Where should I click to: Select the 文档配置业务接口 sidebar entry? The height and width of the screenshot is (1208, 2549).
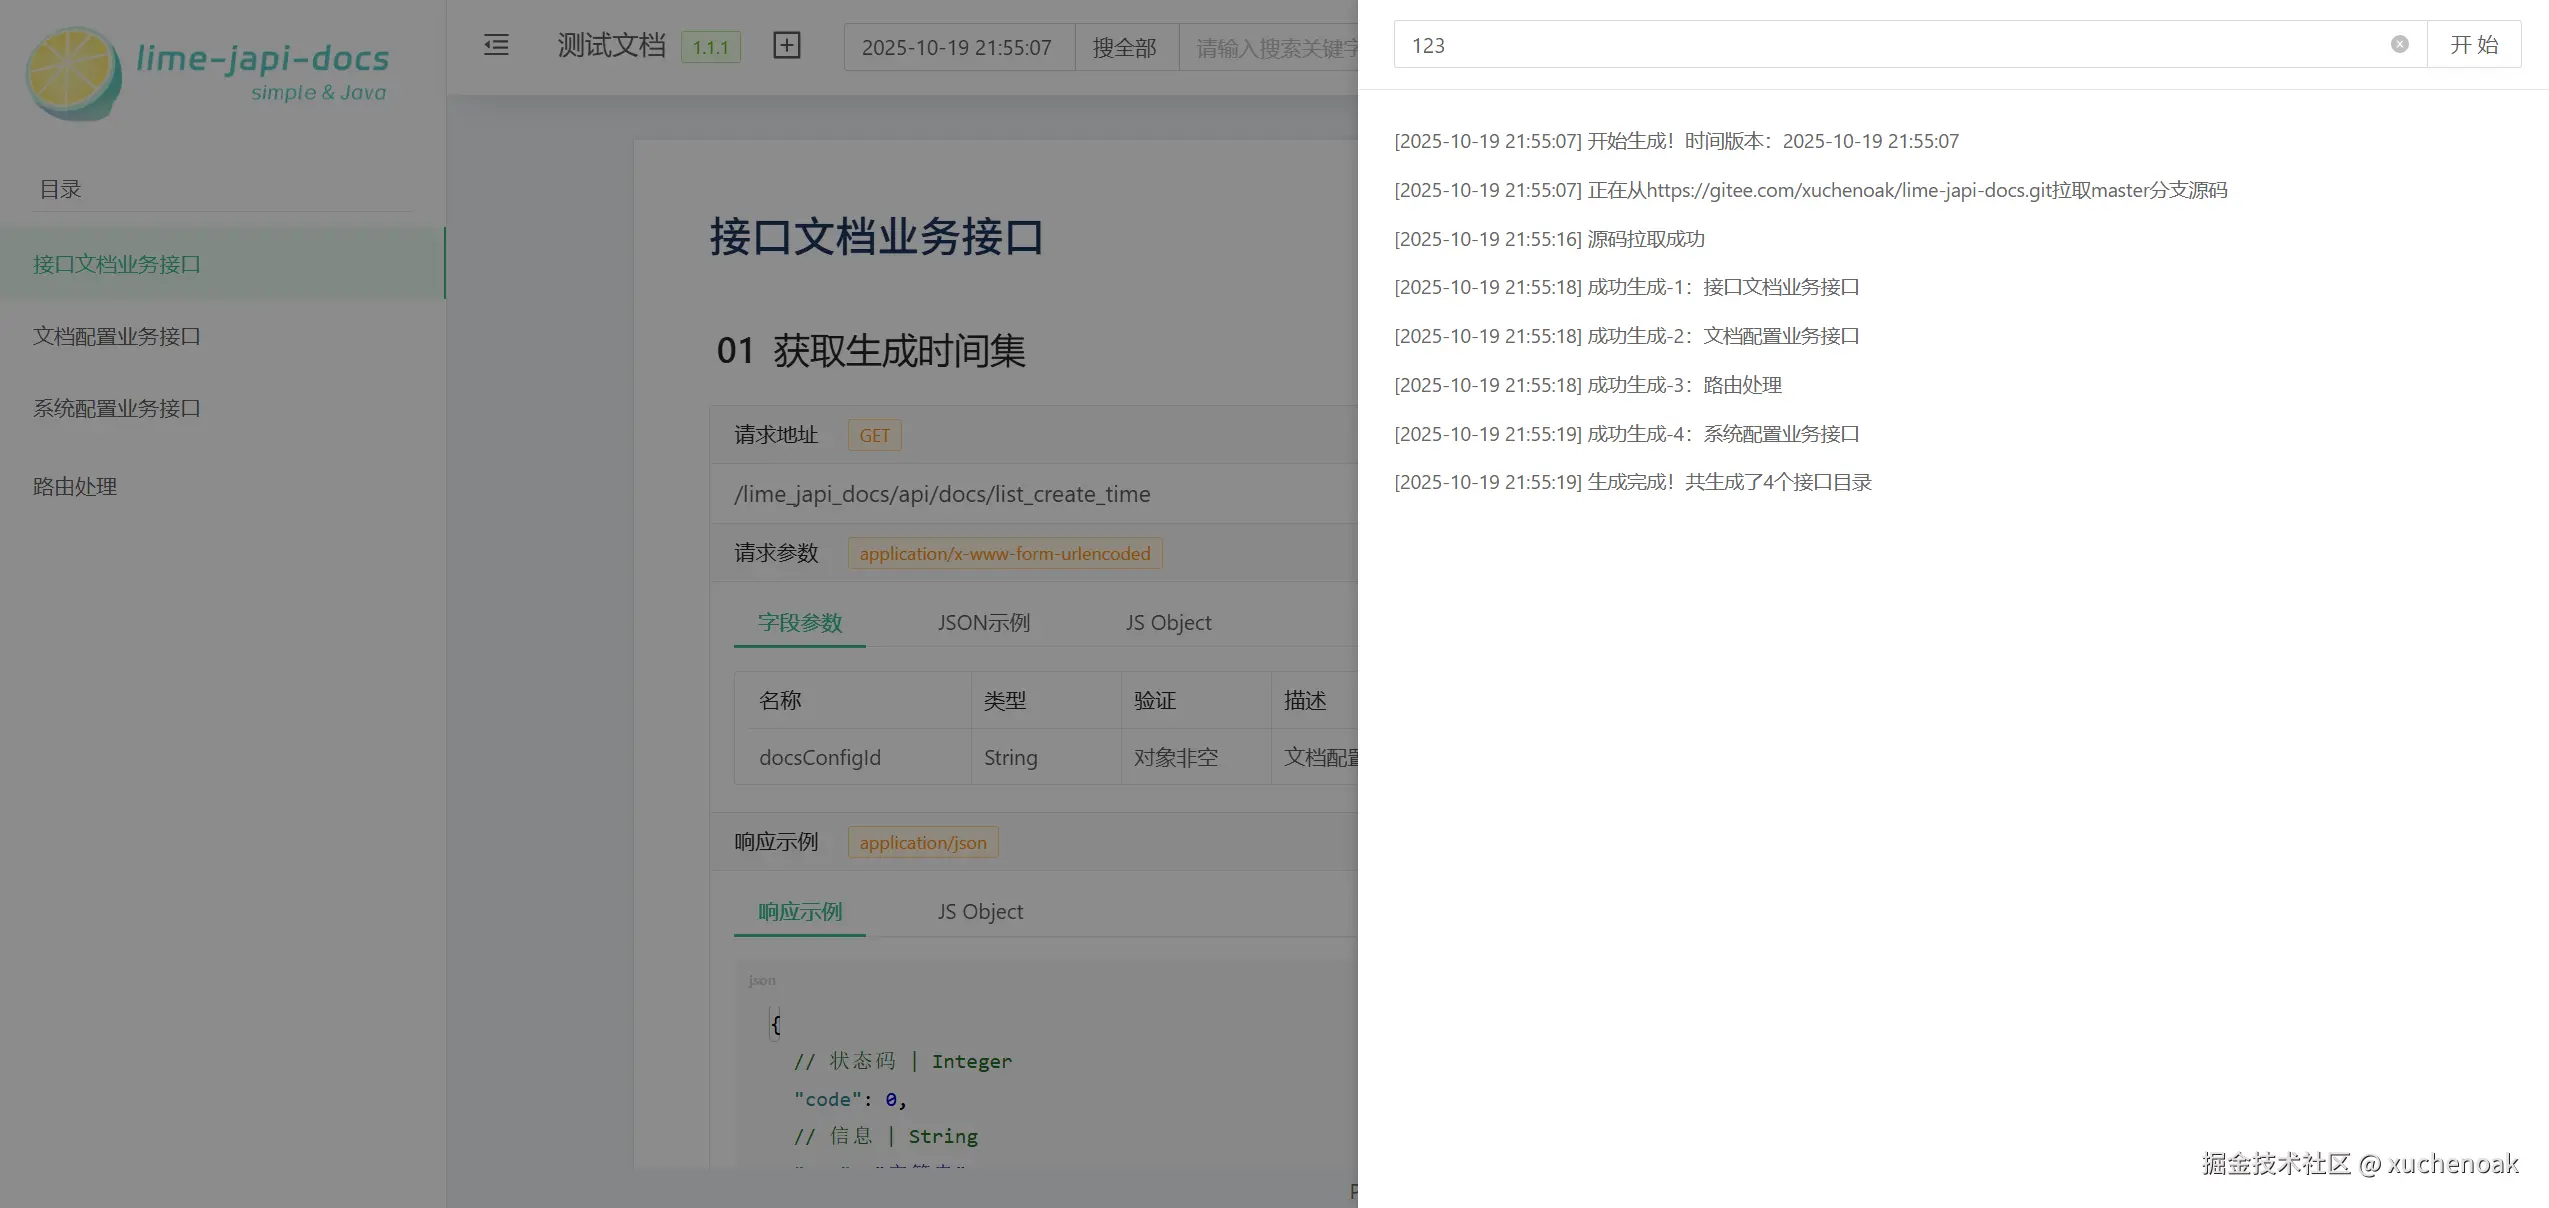click(x=117, y=336)
